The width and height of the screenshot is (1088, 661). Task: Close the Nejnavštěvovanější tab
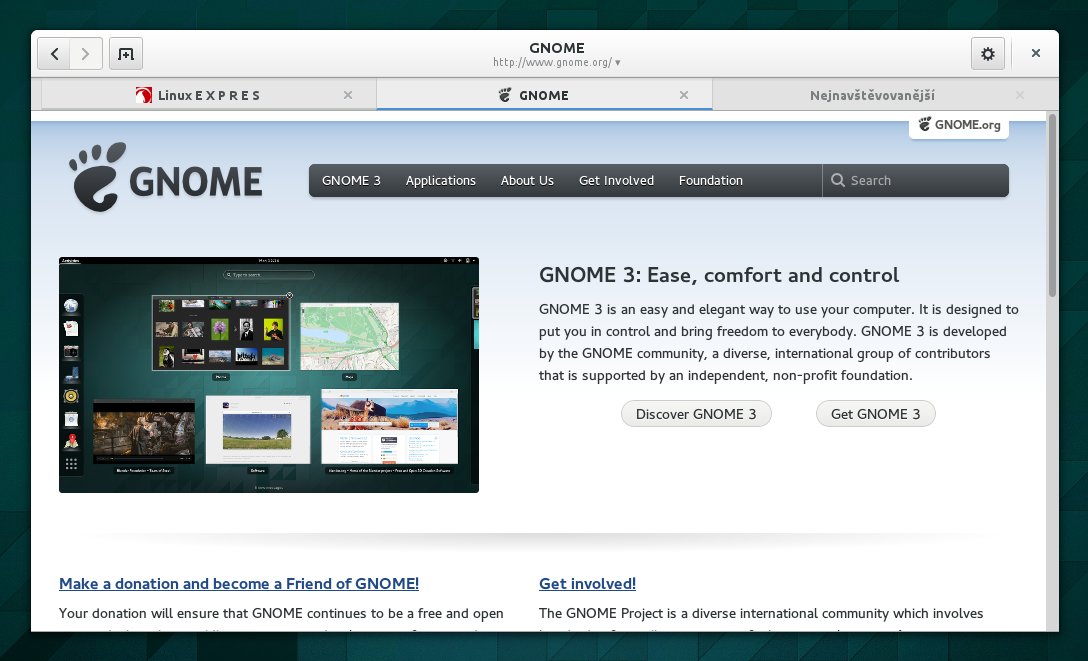1020,95
